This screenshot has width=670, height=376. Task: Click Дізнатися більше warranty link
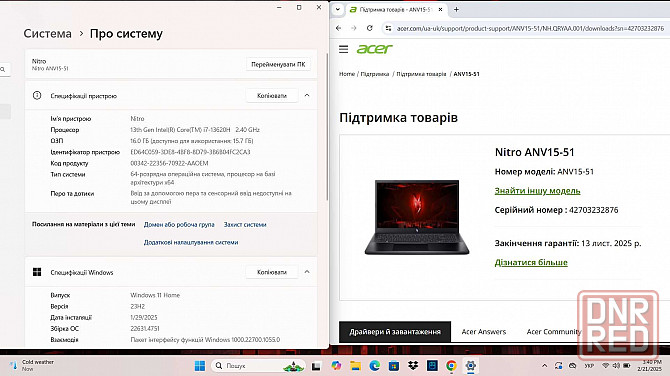[x=531, y=262]
